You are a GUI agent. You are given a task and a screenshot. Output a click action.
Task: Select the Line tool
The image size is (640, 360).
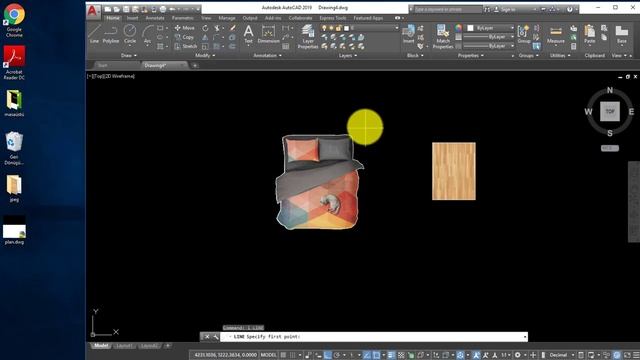pos(94,34)
